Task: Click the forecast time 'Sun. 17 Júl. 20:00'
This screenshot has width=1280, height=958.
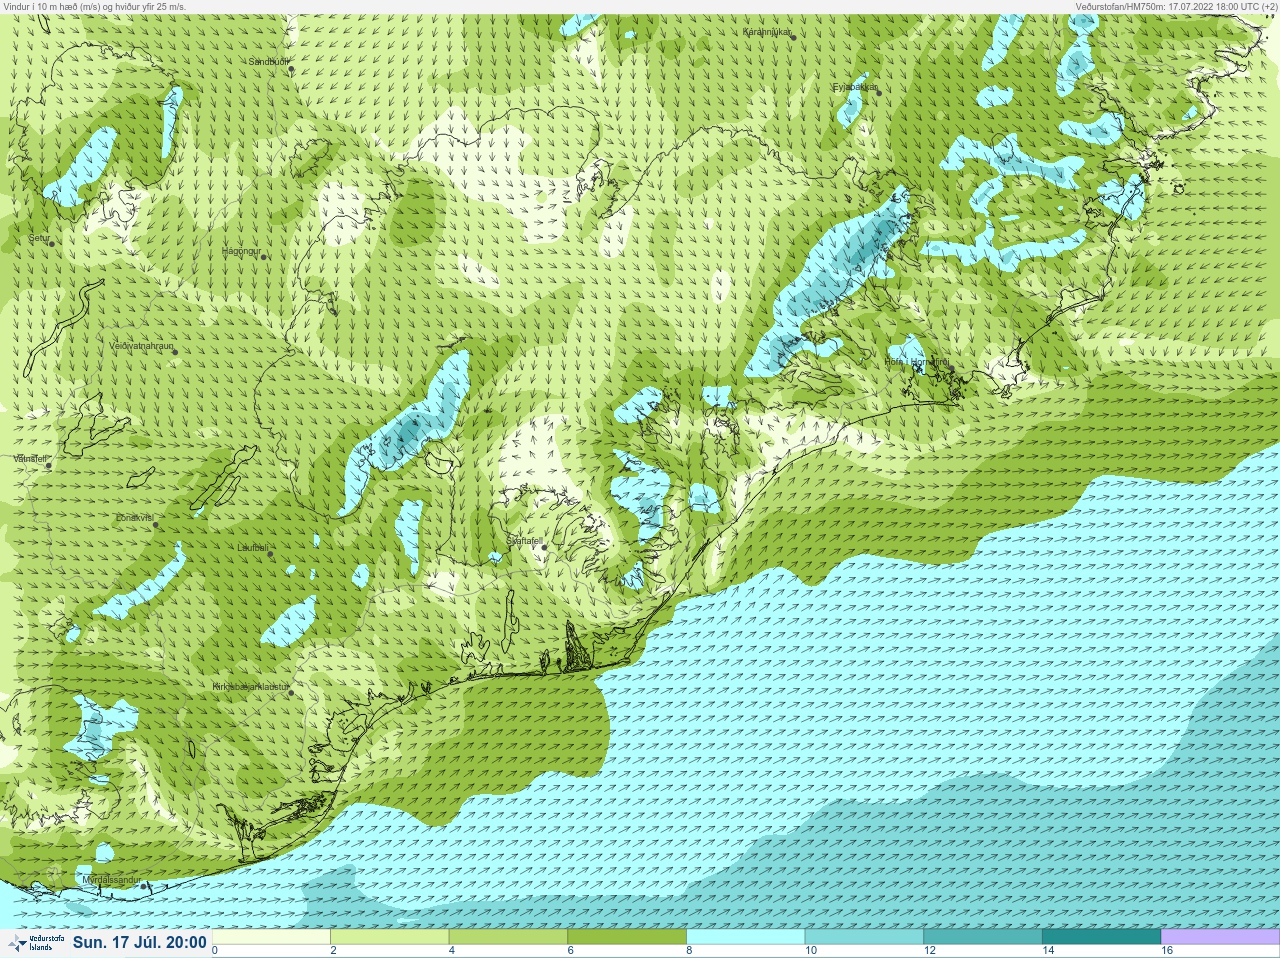Action: (140, 942)
